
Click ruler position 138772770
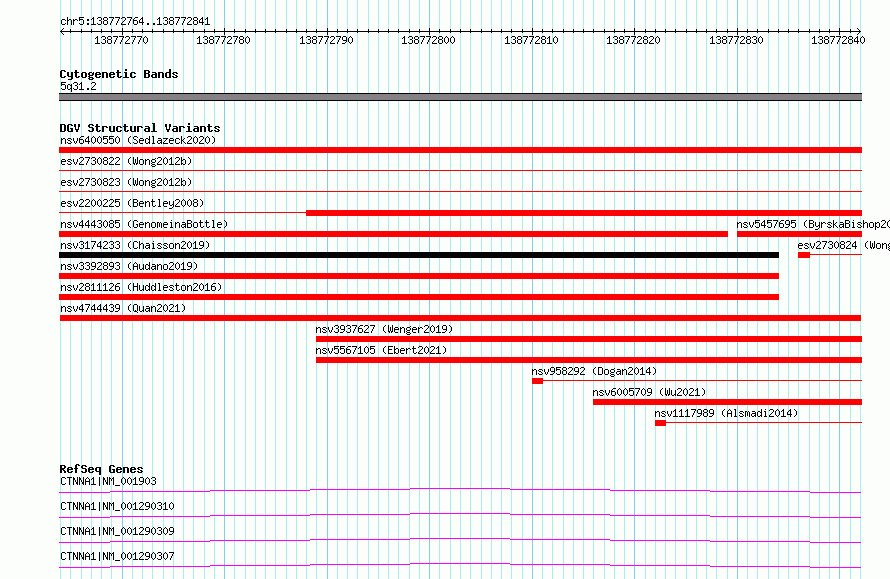pos(121,40)
